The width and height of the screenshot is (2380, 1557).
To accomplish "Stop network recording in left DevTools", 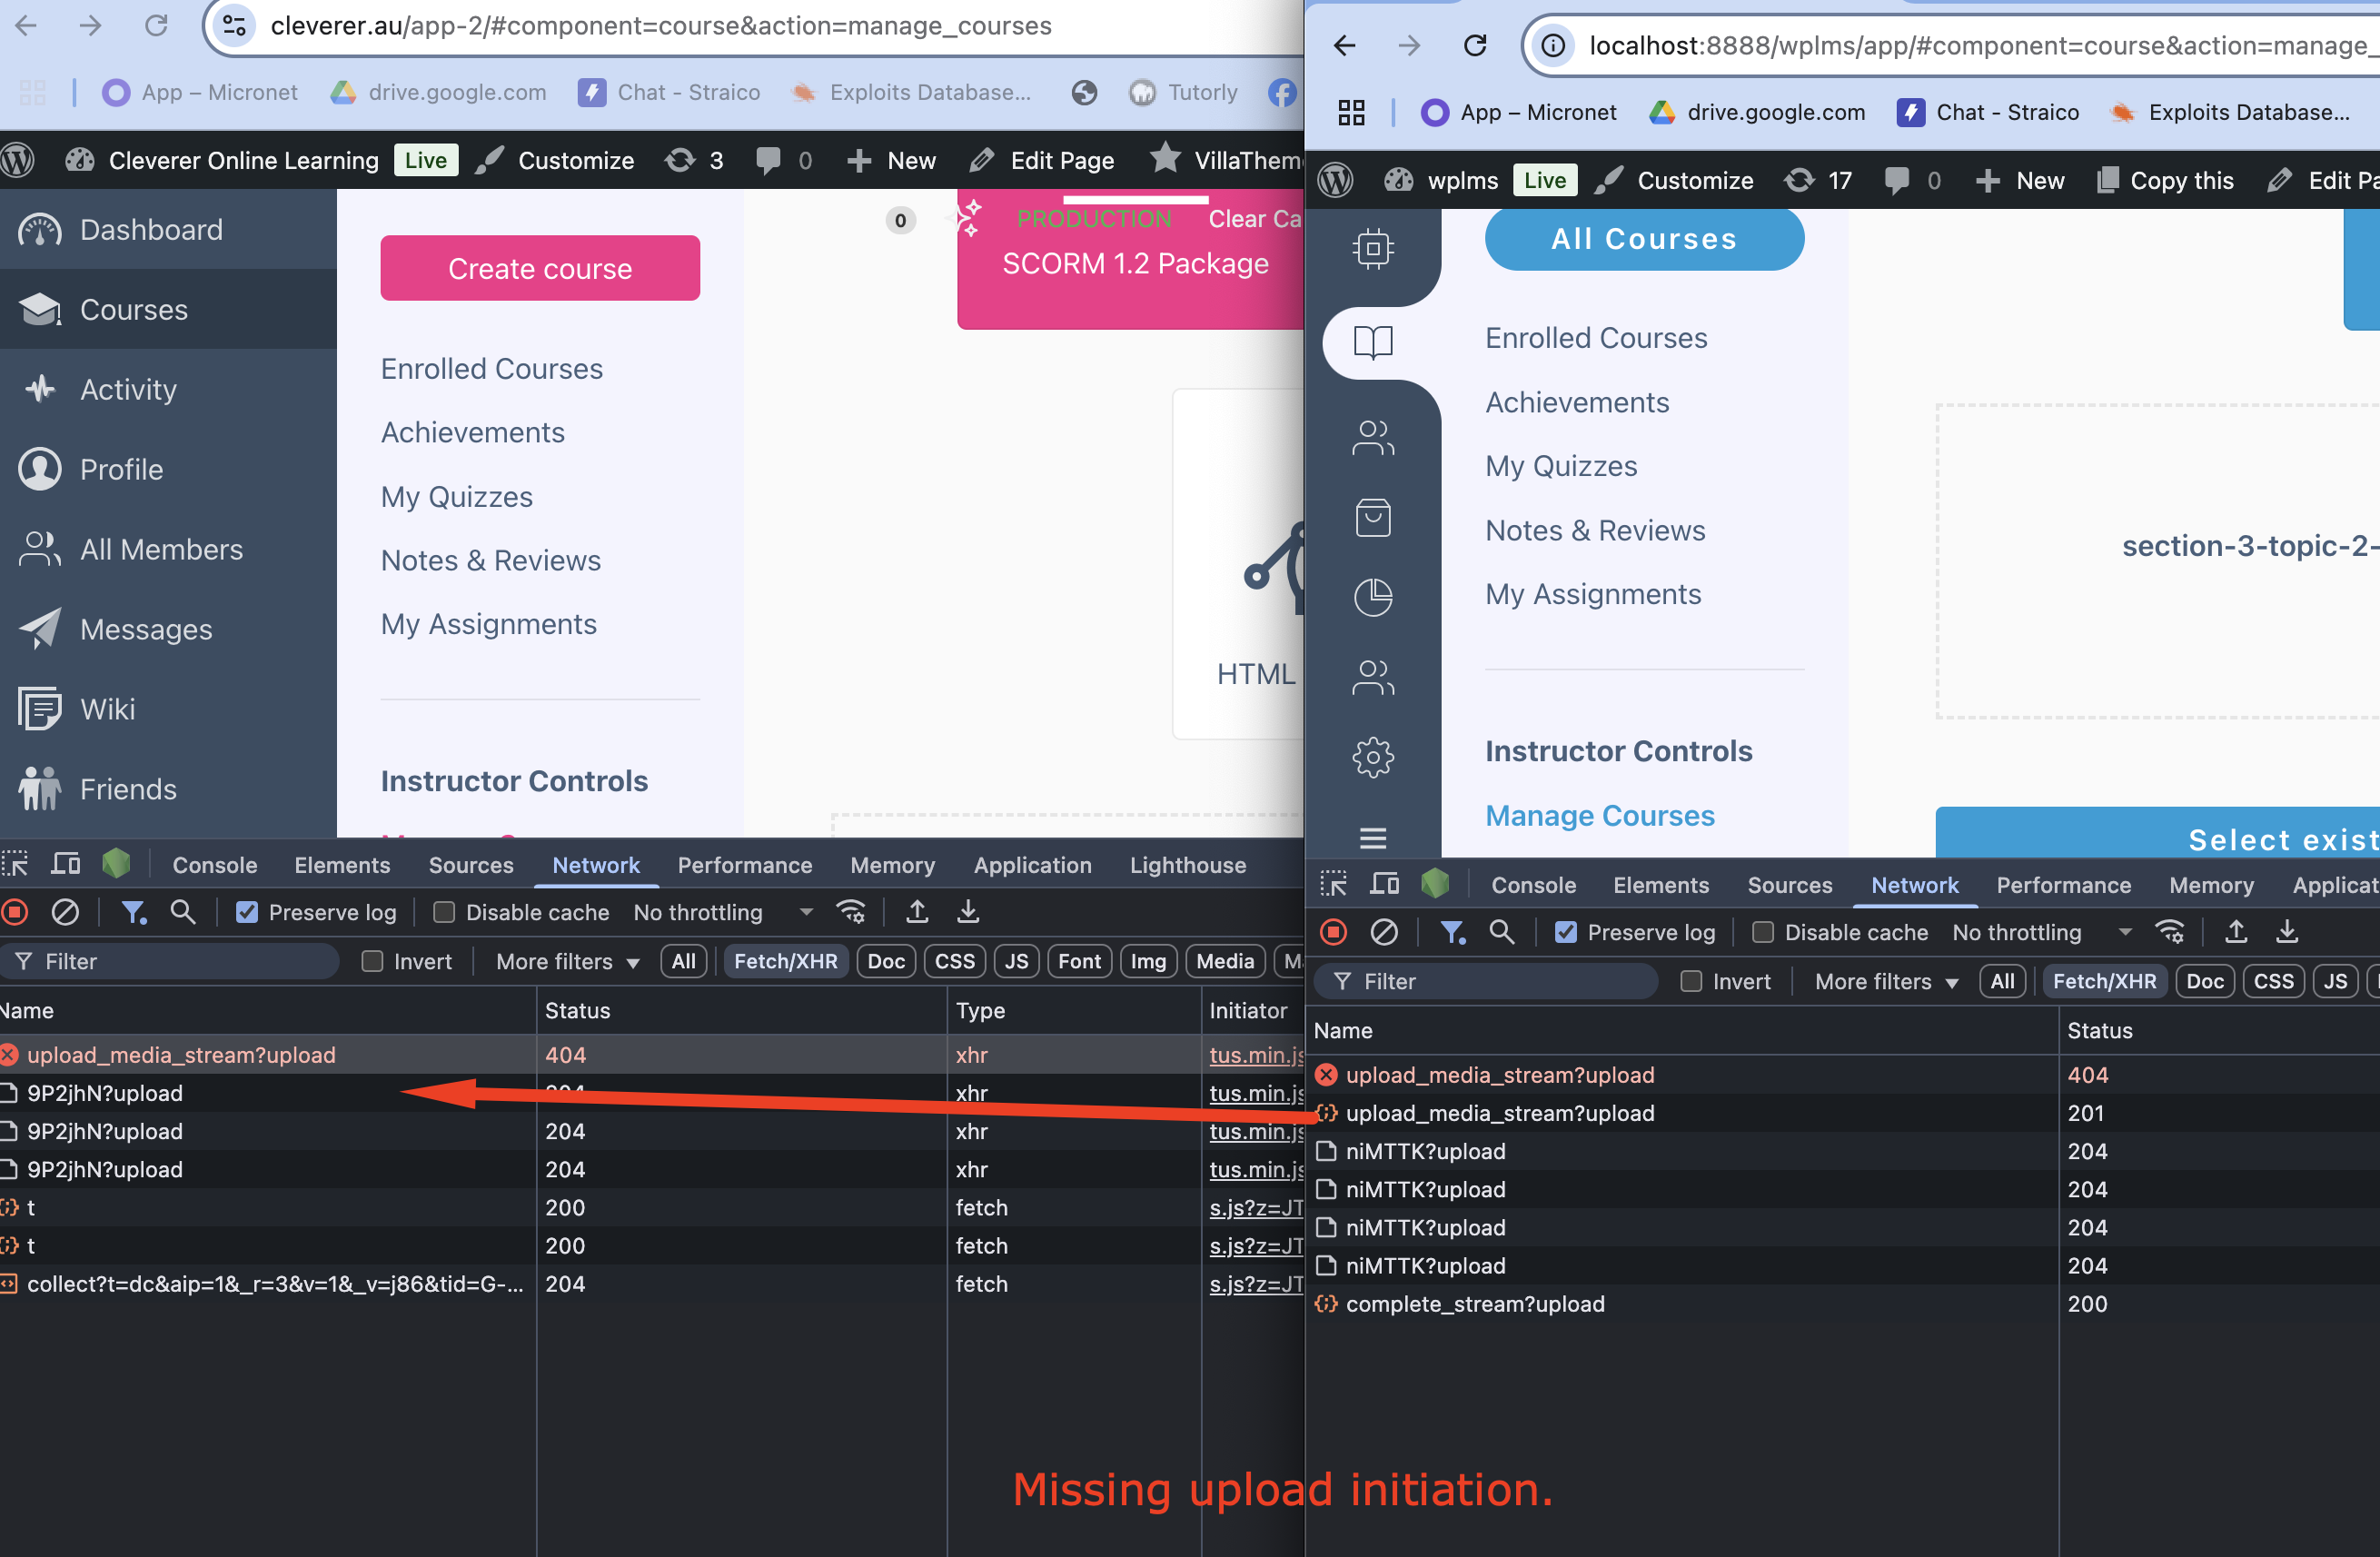I will coord(14,911).
